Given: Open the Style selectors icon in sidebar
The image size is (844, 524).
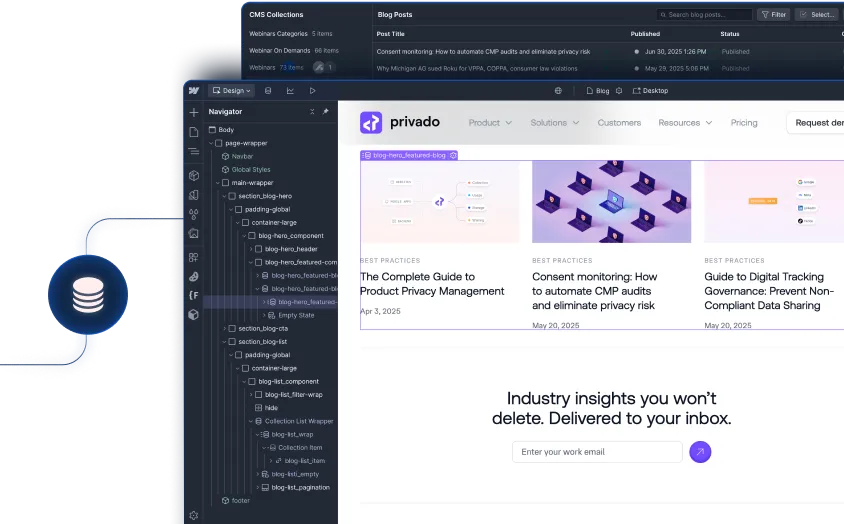Looking at the screenshot, I should coord(194,195).
